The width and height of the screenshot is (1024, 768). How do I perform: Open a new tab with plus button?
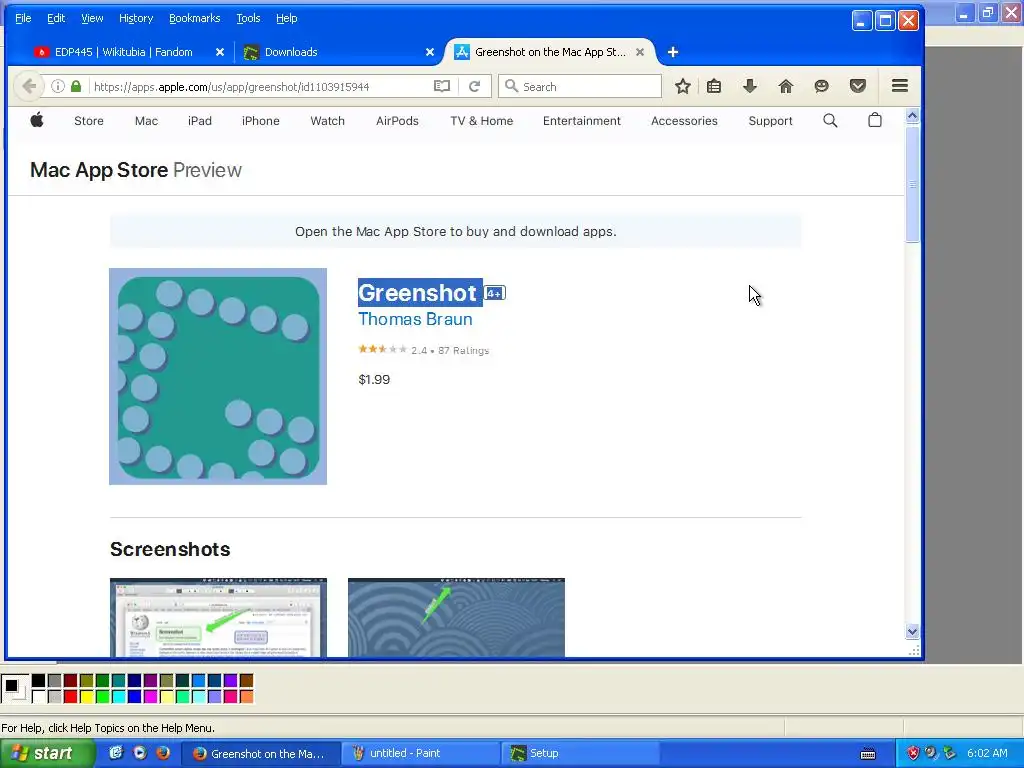[x=673, y=52]
